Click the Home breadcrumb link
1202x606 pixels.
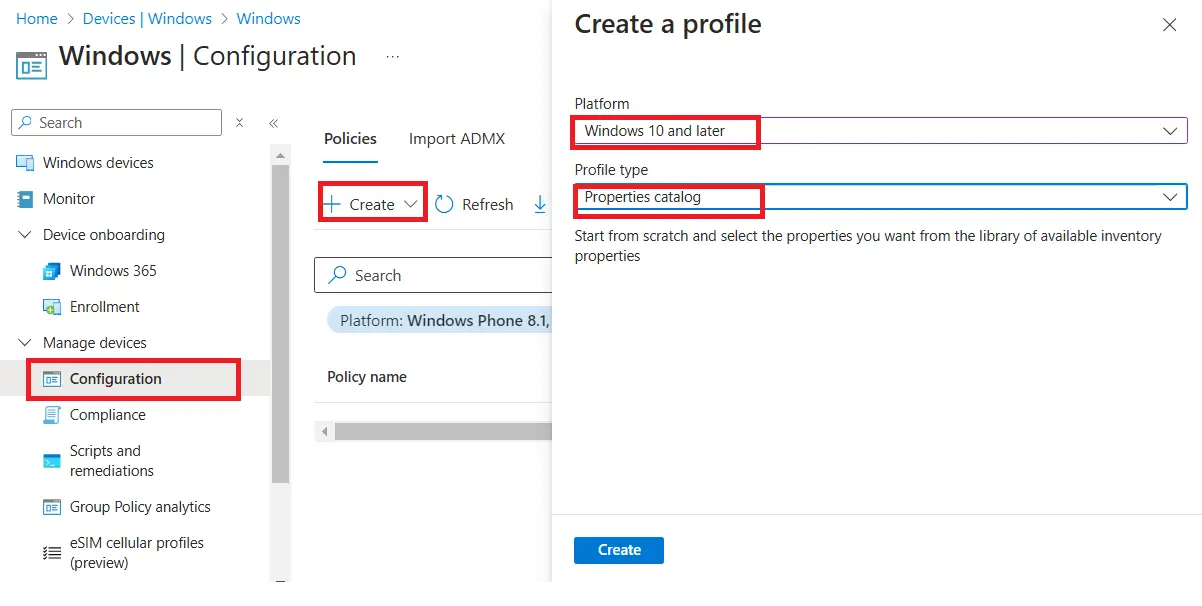(37, 19)
